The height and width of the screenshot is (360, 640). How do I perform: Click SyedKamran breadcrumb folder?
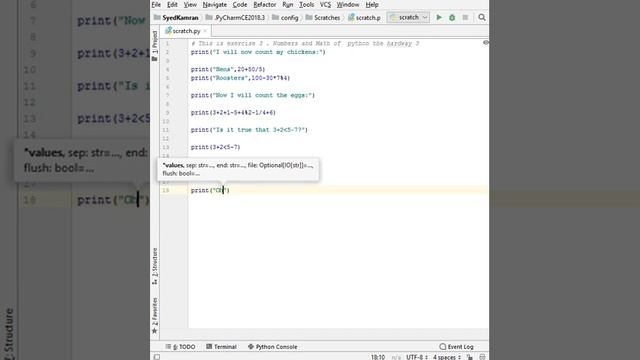point(176,18)
